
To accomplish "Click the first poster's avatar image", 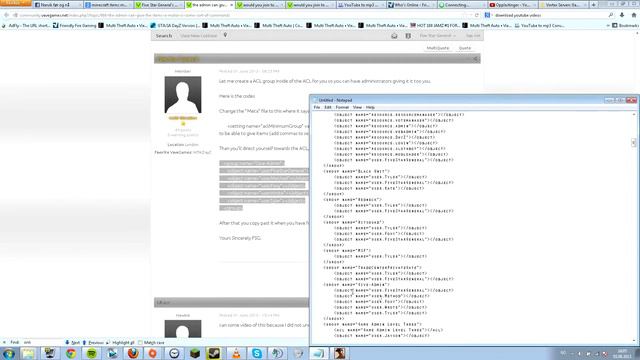I will tap(183, 95).
